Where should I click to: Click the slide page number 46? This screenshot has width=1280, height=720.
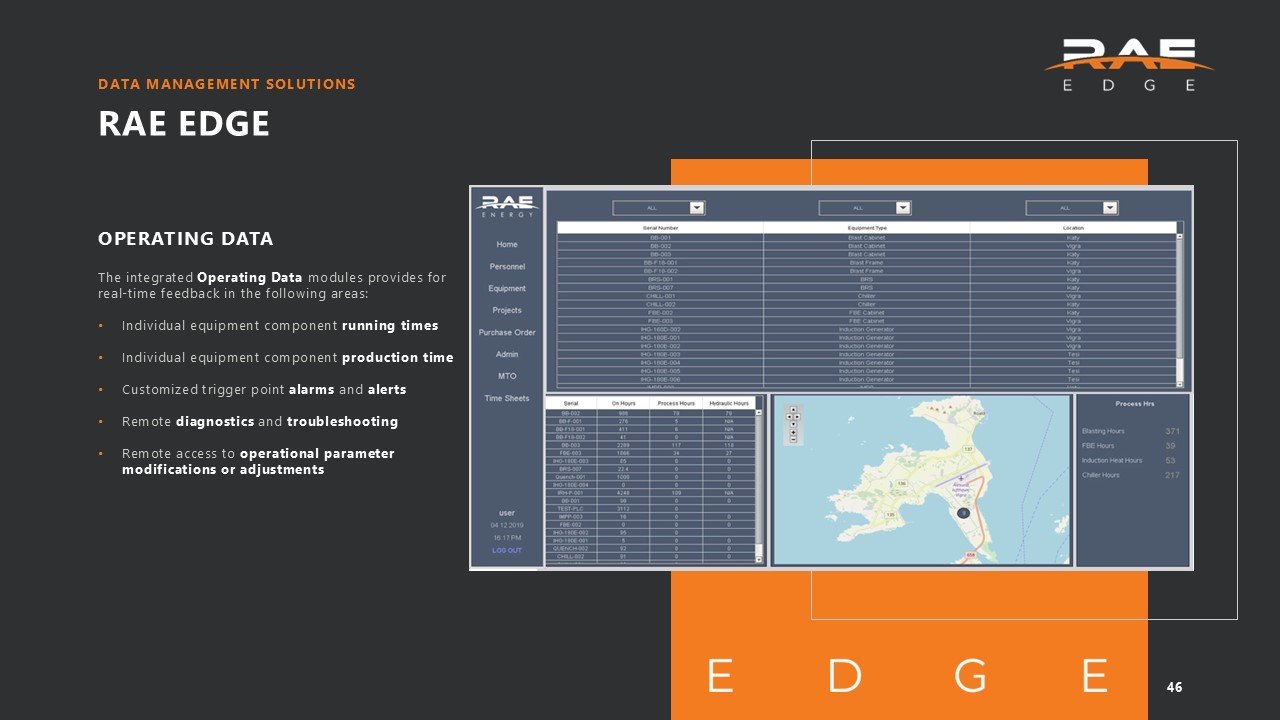pyautogui.click(x=1174, y=687)
